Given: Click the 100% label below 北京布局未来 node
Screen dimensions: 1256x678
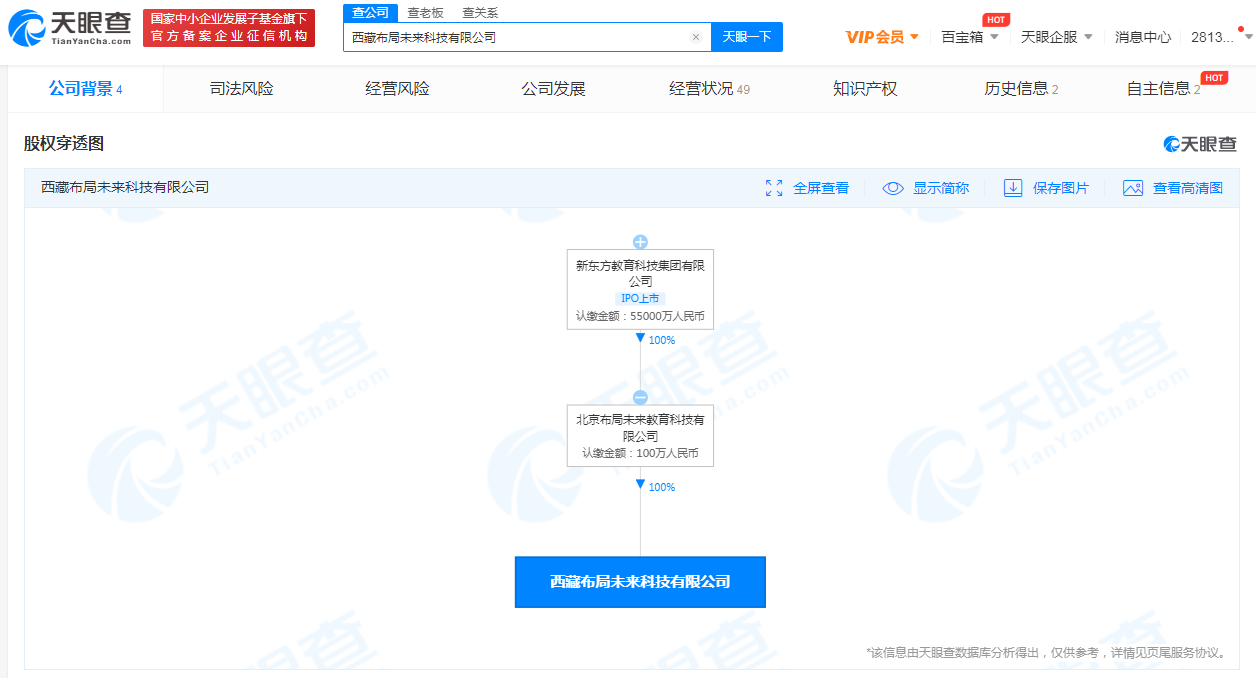Looking at the screenshot, I should (x=662, y=487).
